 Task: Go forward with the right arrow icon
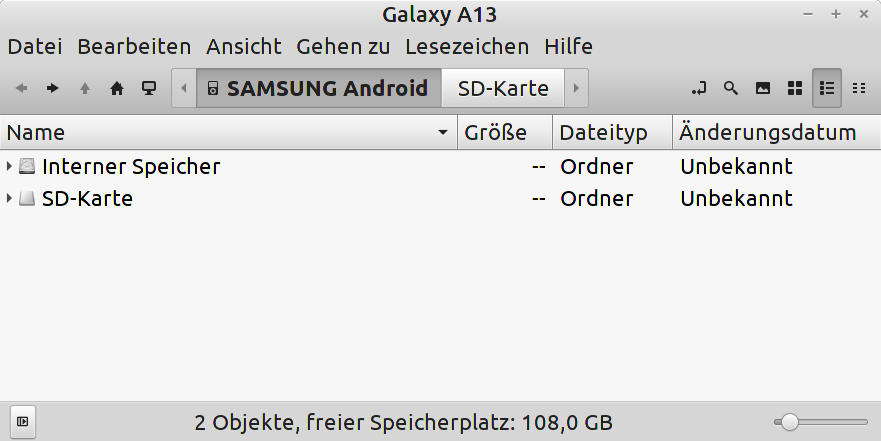tap(53, 88)
